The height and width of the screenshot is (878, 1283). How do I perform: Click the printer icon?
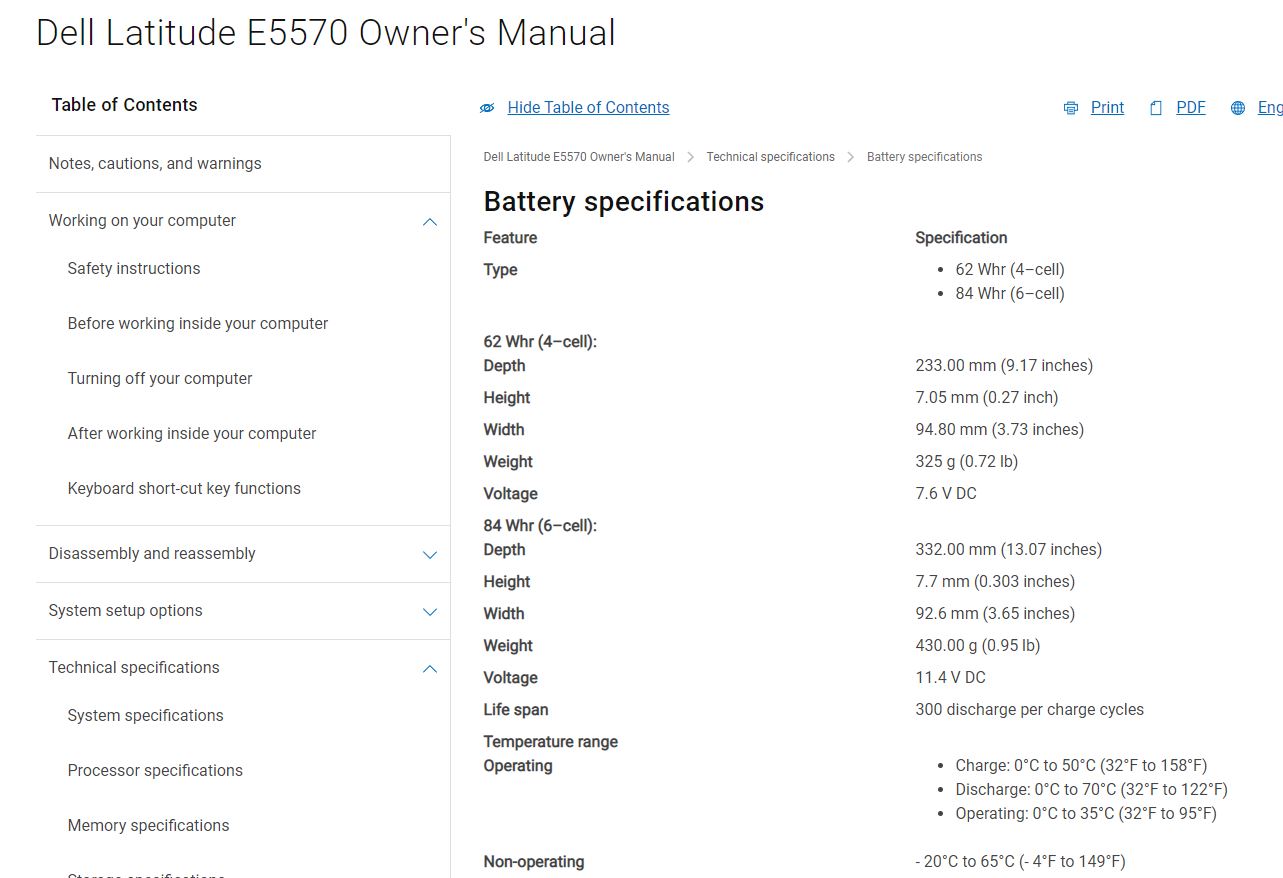point(1071,108)
